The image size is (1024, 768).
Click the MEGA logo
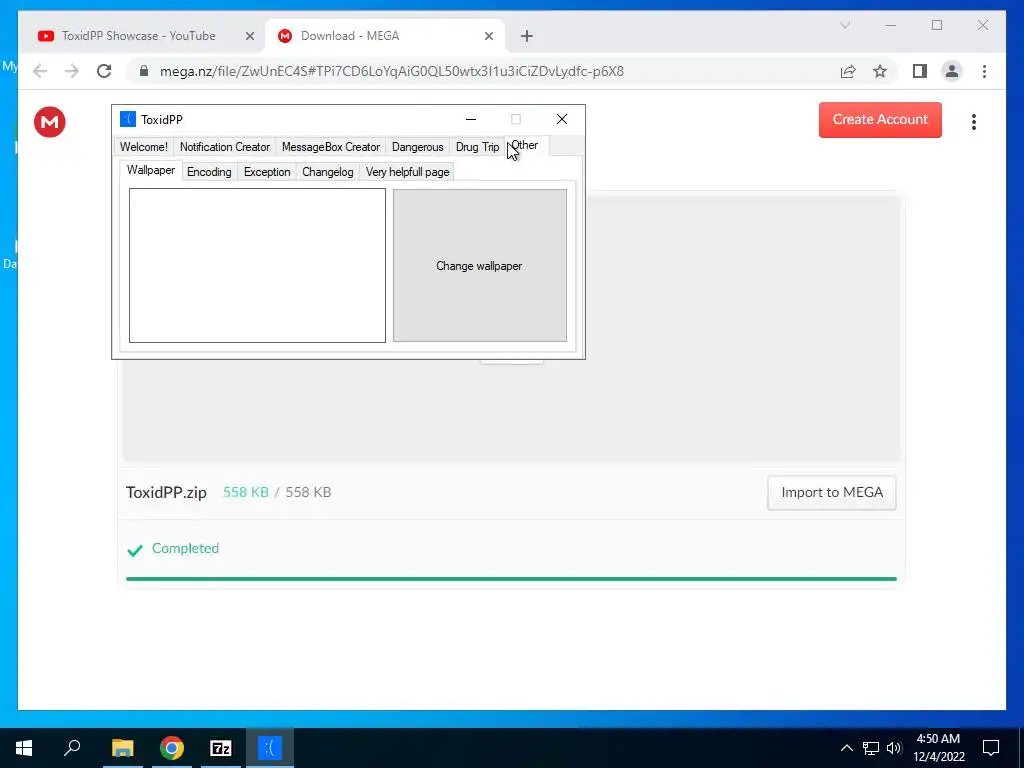[x=50, y=122]
